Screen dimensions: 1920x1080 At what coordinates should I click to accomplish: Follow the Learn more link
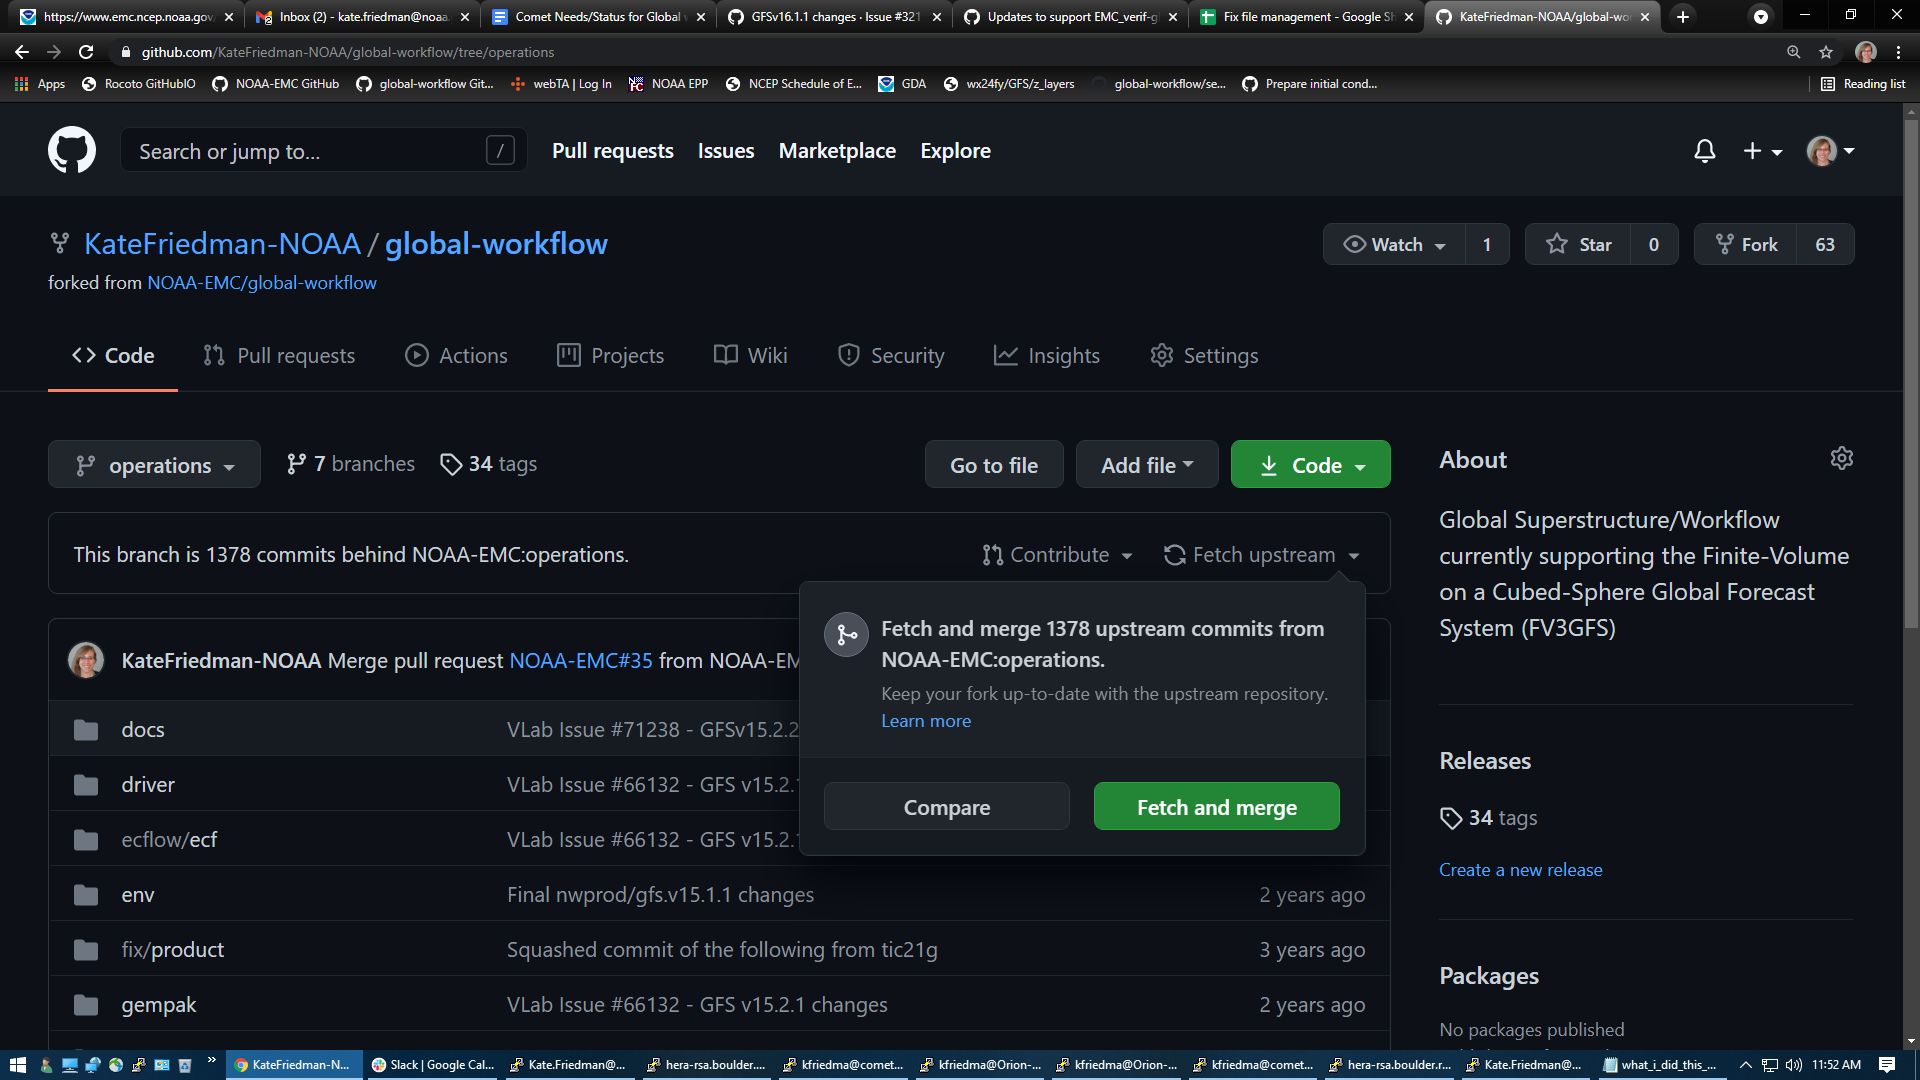coord(926,721)
